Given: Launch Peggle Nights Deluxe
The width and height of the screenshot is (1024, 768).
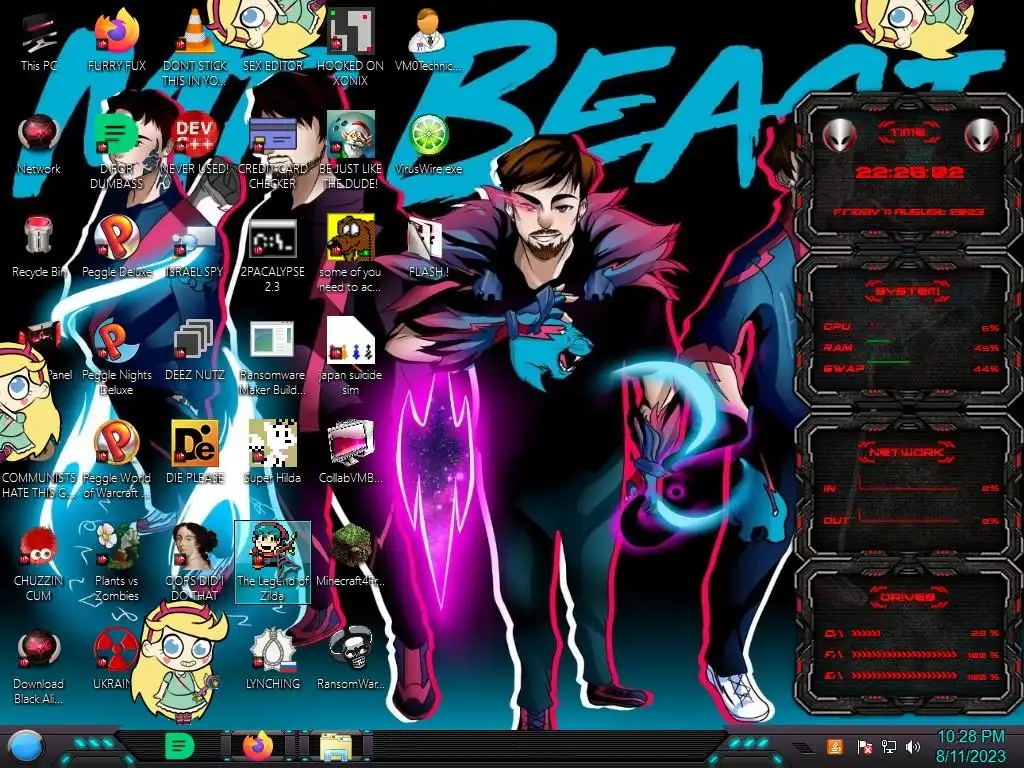Looking at the screenshot, I should pyautogui.click(x=116, y=357).
